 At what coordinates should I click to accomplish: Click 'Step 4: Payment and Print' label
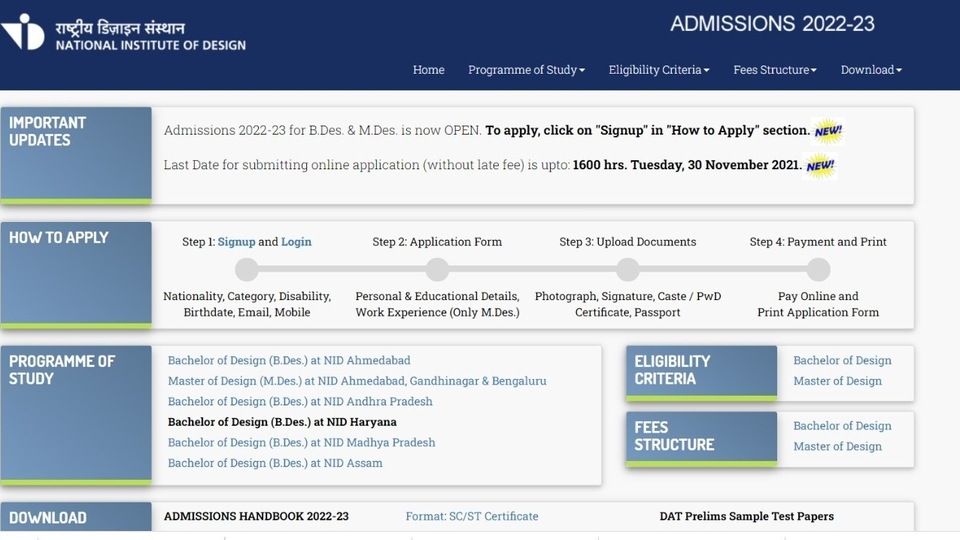click(x=818, y=242)
